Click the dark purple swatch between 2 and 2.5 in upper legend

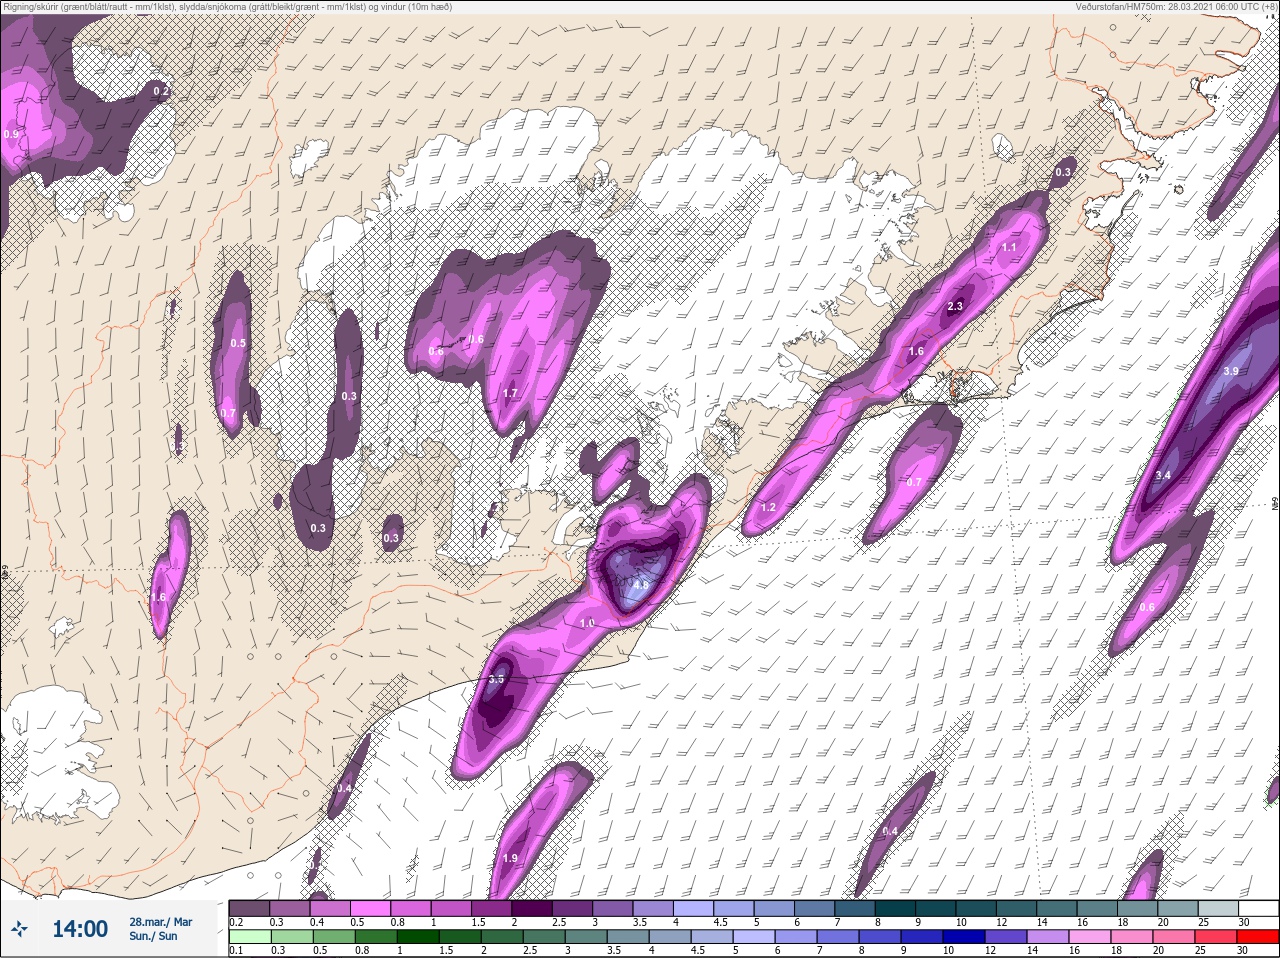click(x=532, y=908)
